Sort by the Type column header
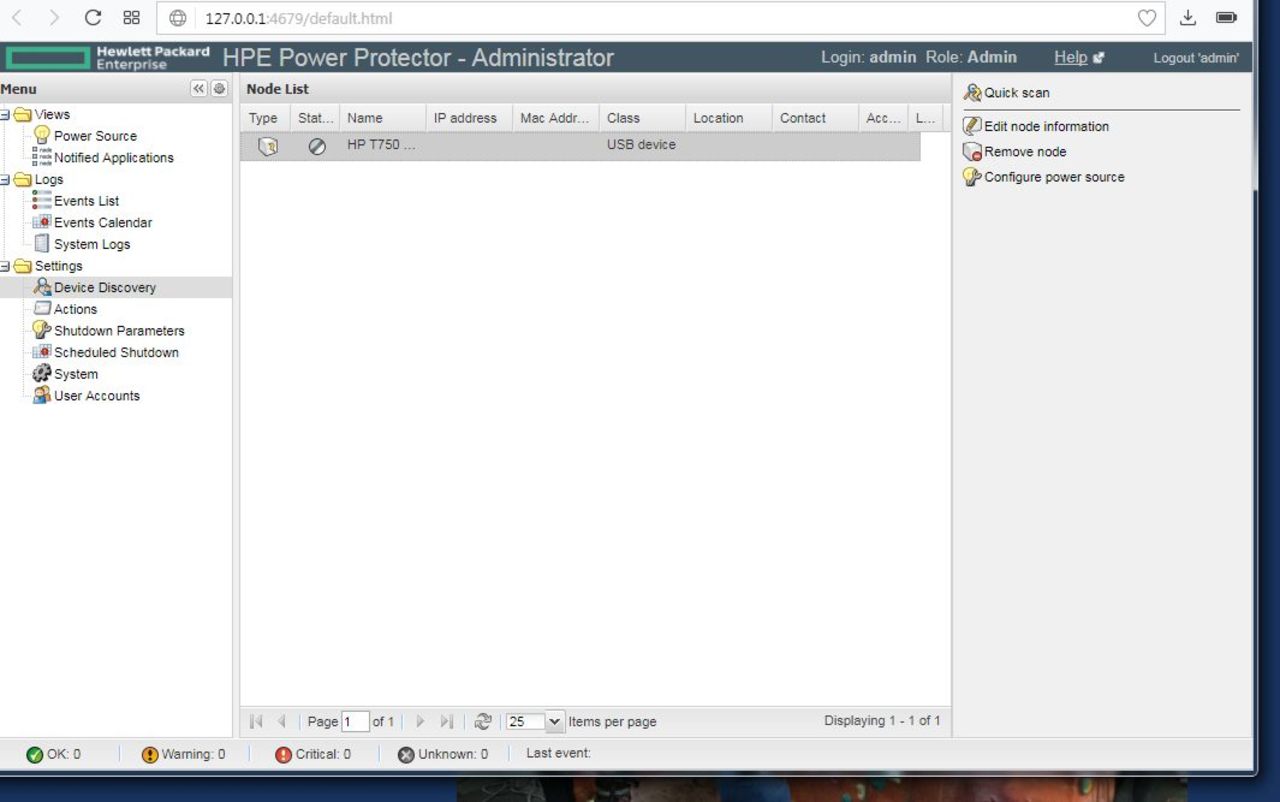 [x=264, y=118]
